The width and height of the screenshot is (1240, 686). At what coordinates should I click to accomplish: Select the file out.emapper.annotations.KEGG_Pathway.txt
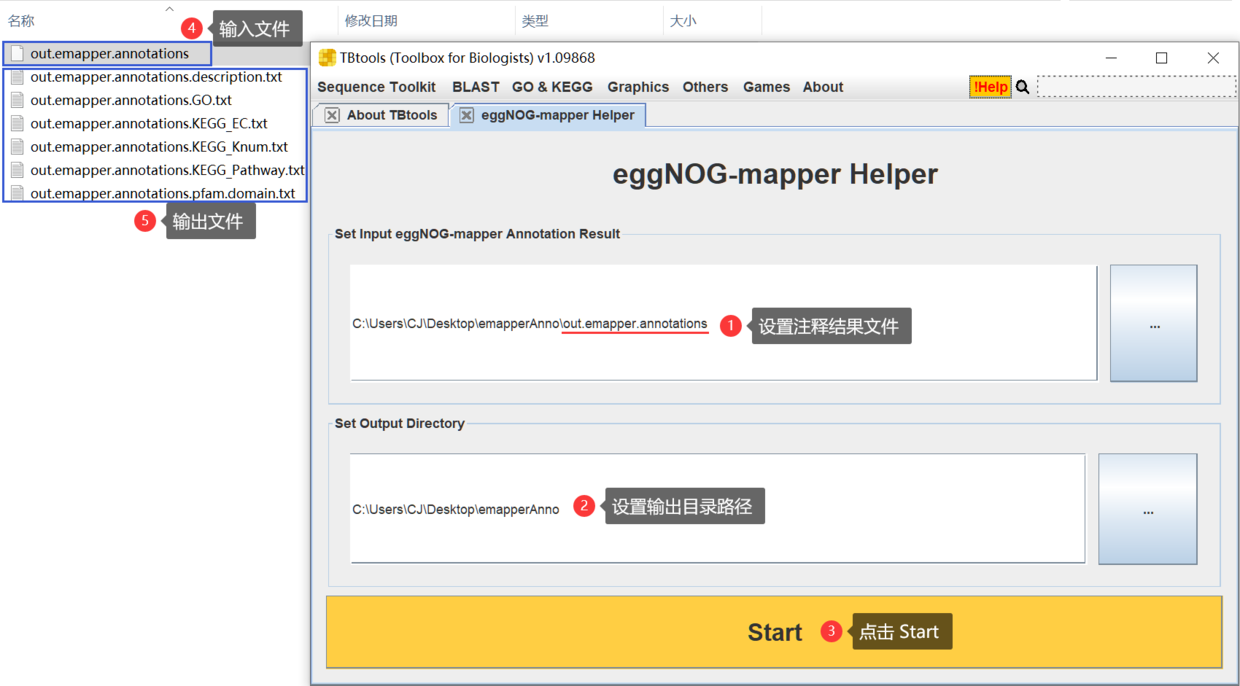point(167,170)
